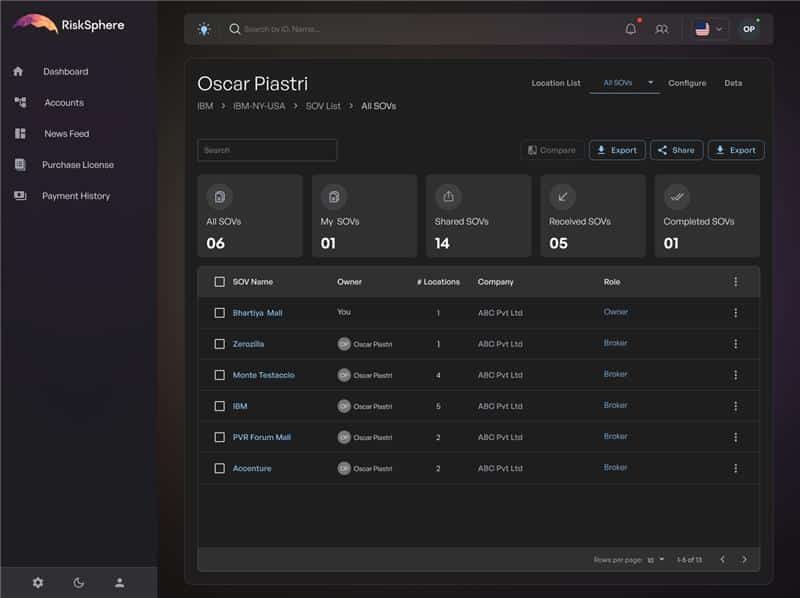
Task: Switch to the Configure tab
Action: (687, 83)
